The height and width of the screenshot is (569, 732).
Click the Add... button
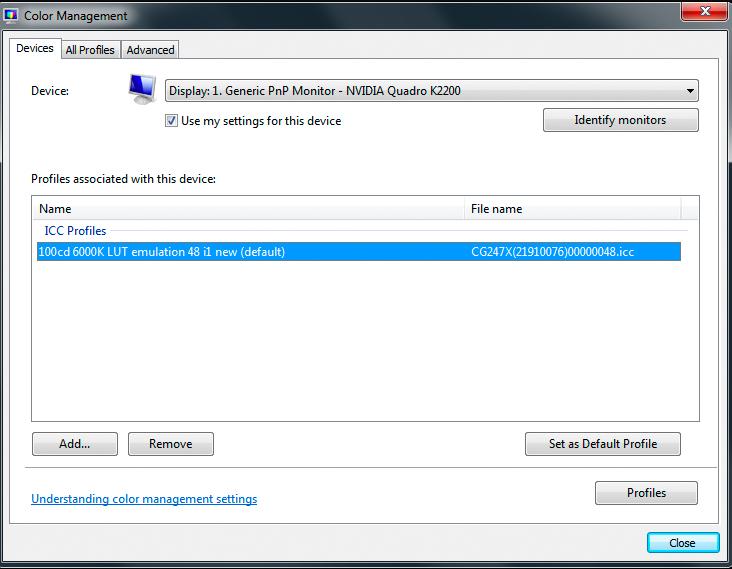(75, 443)
